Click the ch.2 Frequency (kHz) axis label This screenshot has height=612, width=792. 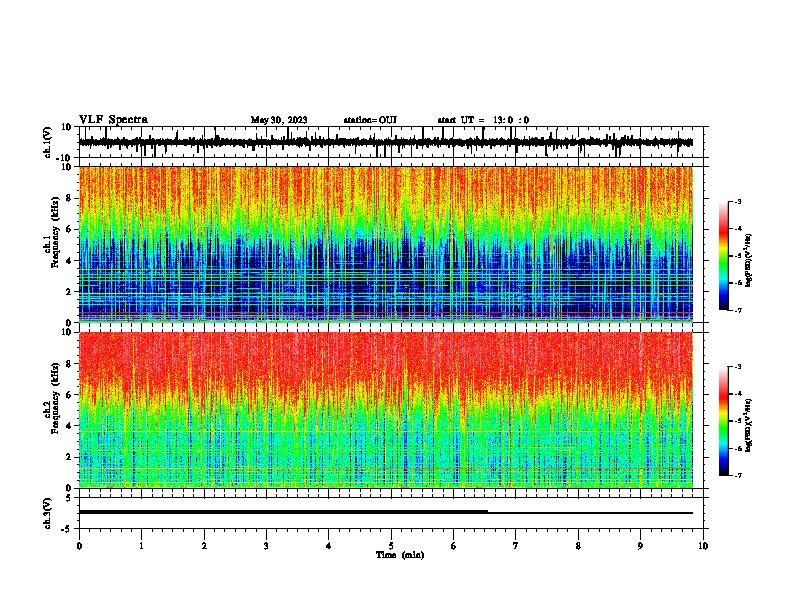51,397
